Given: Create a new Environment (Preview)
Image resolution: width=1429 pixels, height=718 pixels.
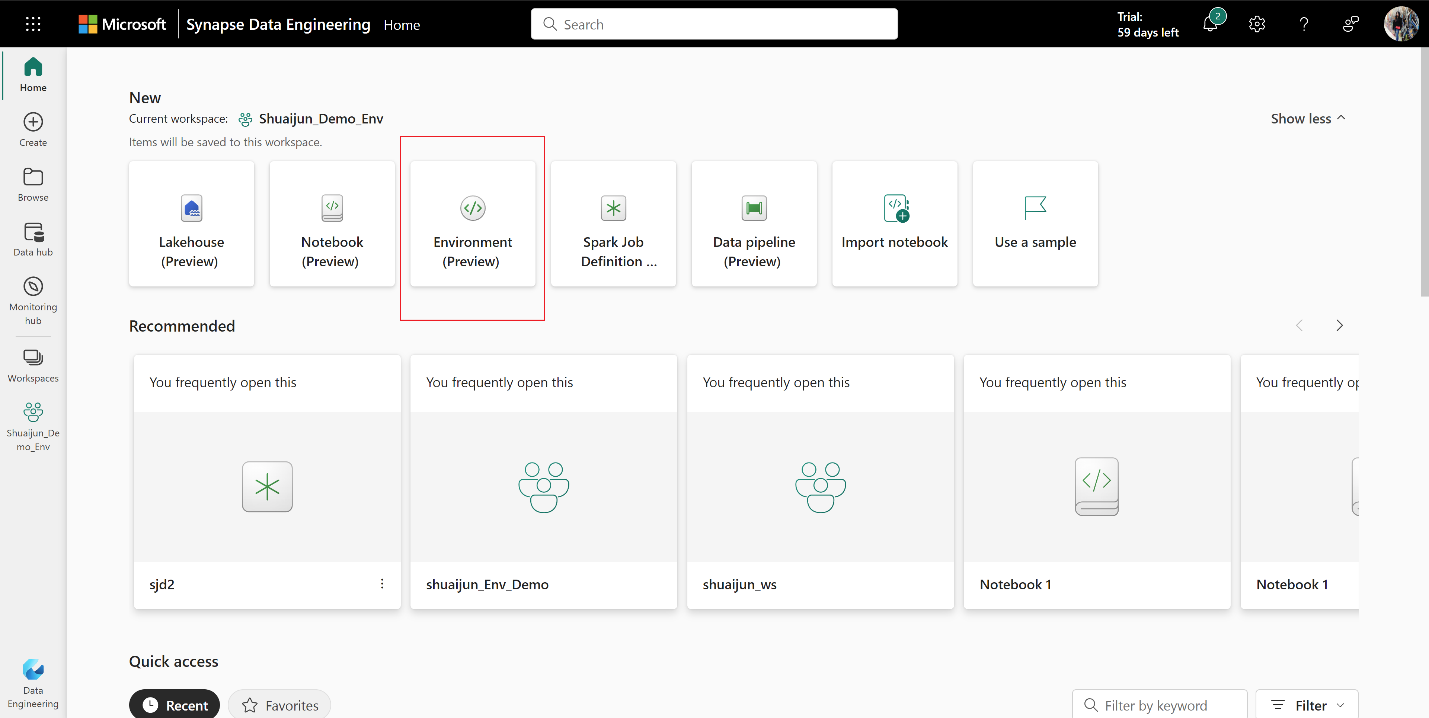Looking at the screenshot, I should click(473, 224).
